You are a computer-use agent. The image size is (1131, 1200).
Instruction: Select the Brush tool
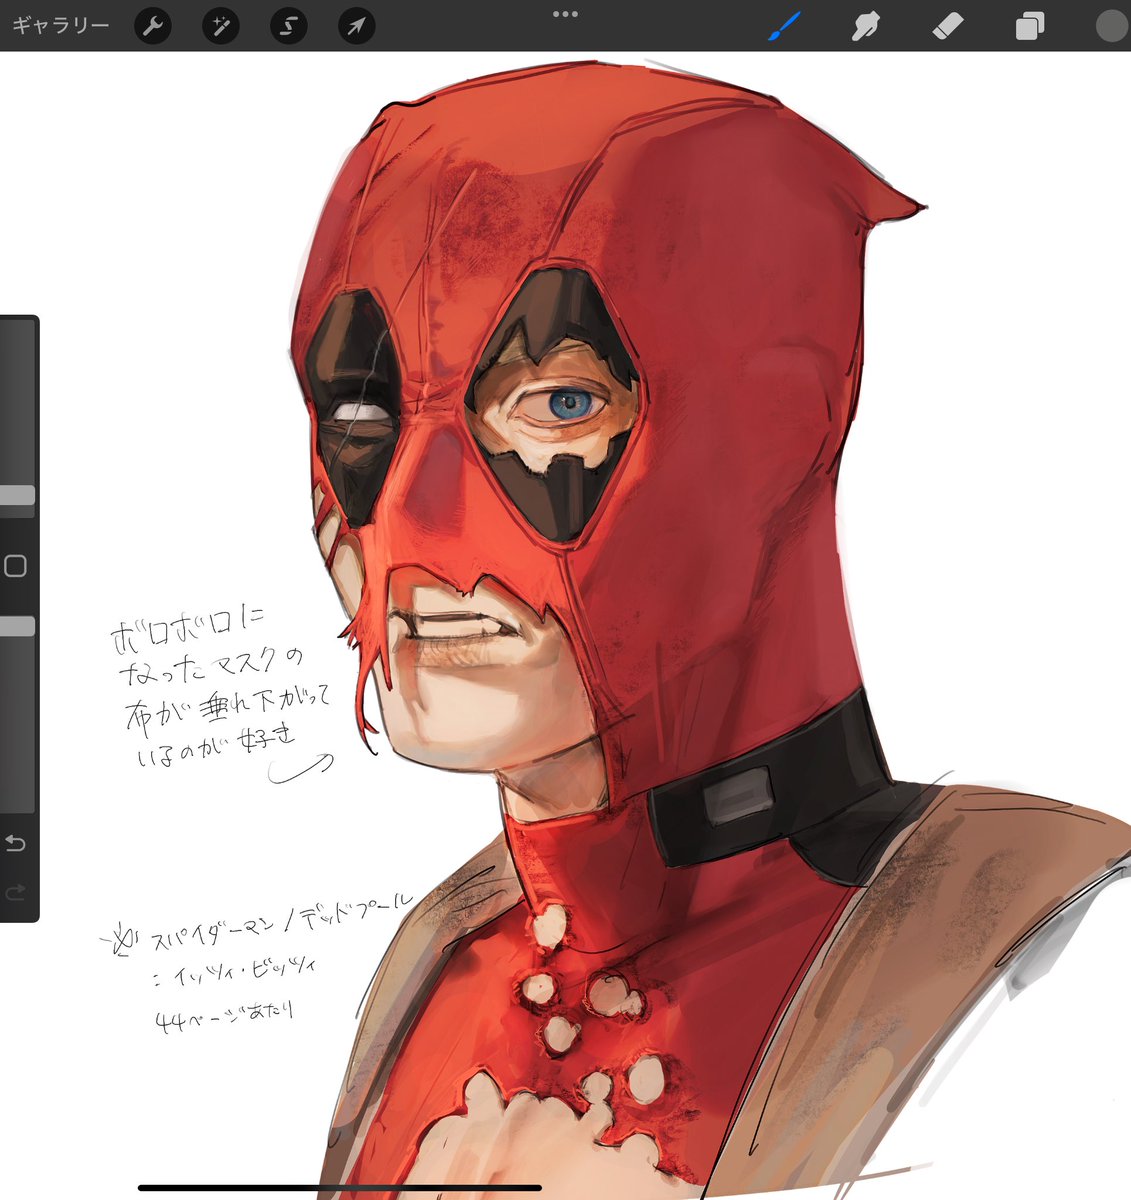tap(784, 26)
